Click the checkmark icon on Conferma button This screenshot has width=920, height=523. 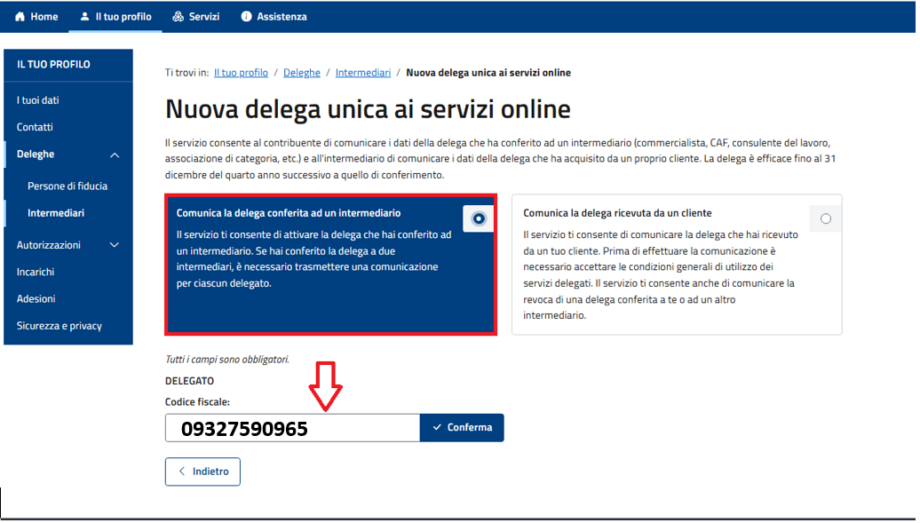pyautogui.click(x=437, y=428)
